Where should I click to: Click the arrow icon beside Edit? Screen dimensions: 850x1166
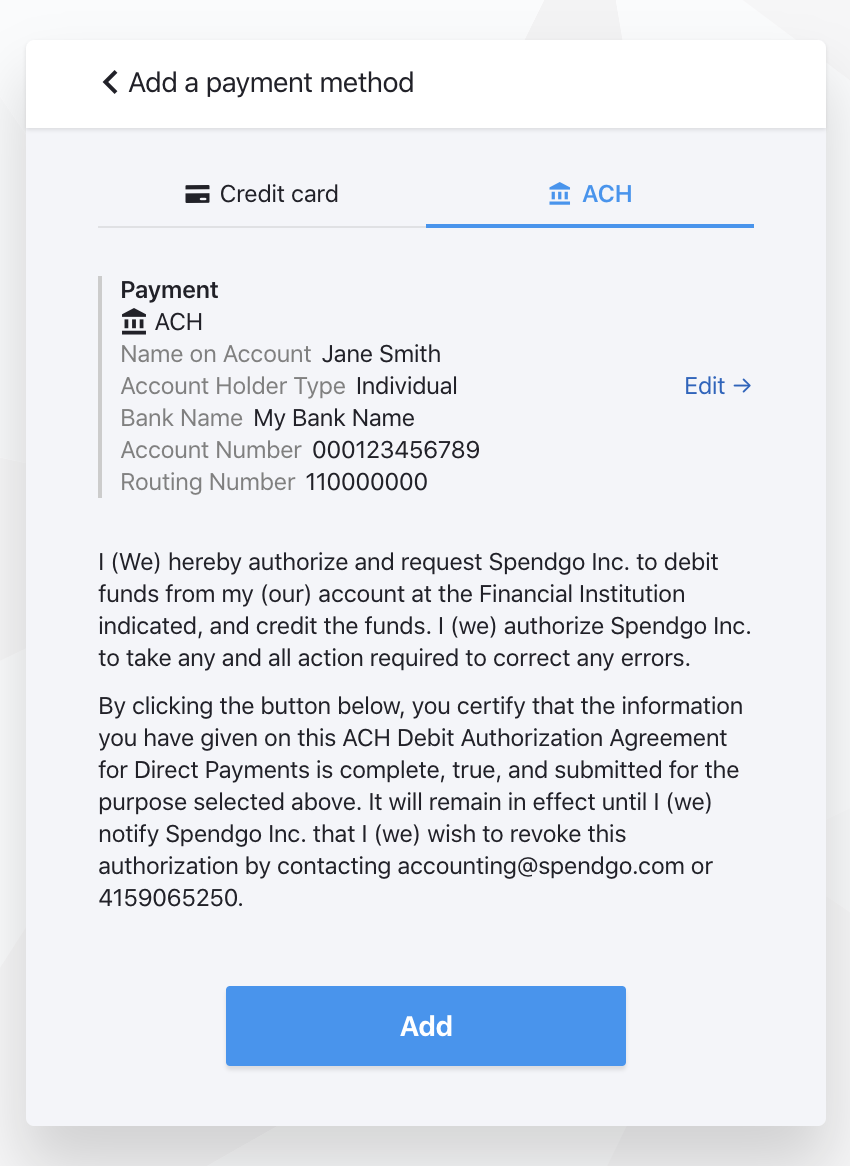(x=742, y=386)
